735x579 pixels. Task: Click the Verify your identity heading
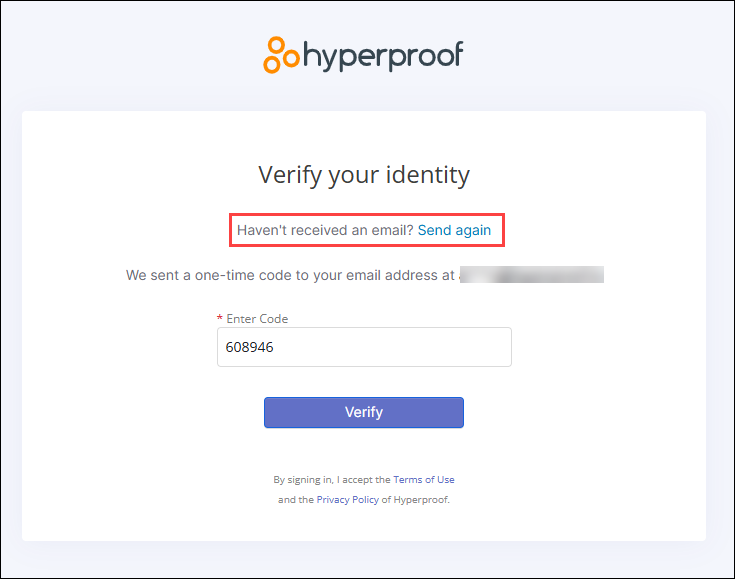364,175
